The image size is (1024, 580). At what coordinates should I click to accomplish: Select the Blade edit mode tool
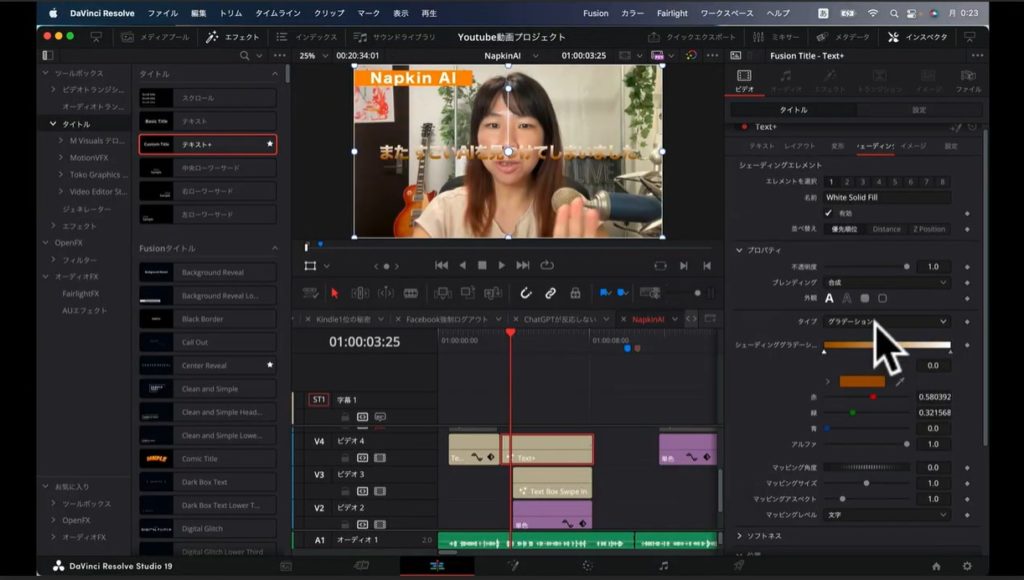(411, 293)
